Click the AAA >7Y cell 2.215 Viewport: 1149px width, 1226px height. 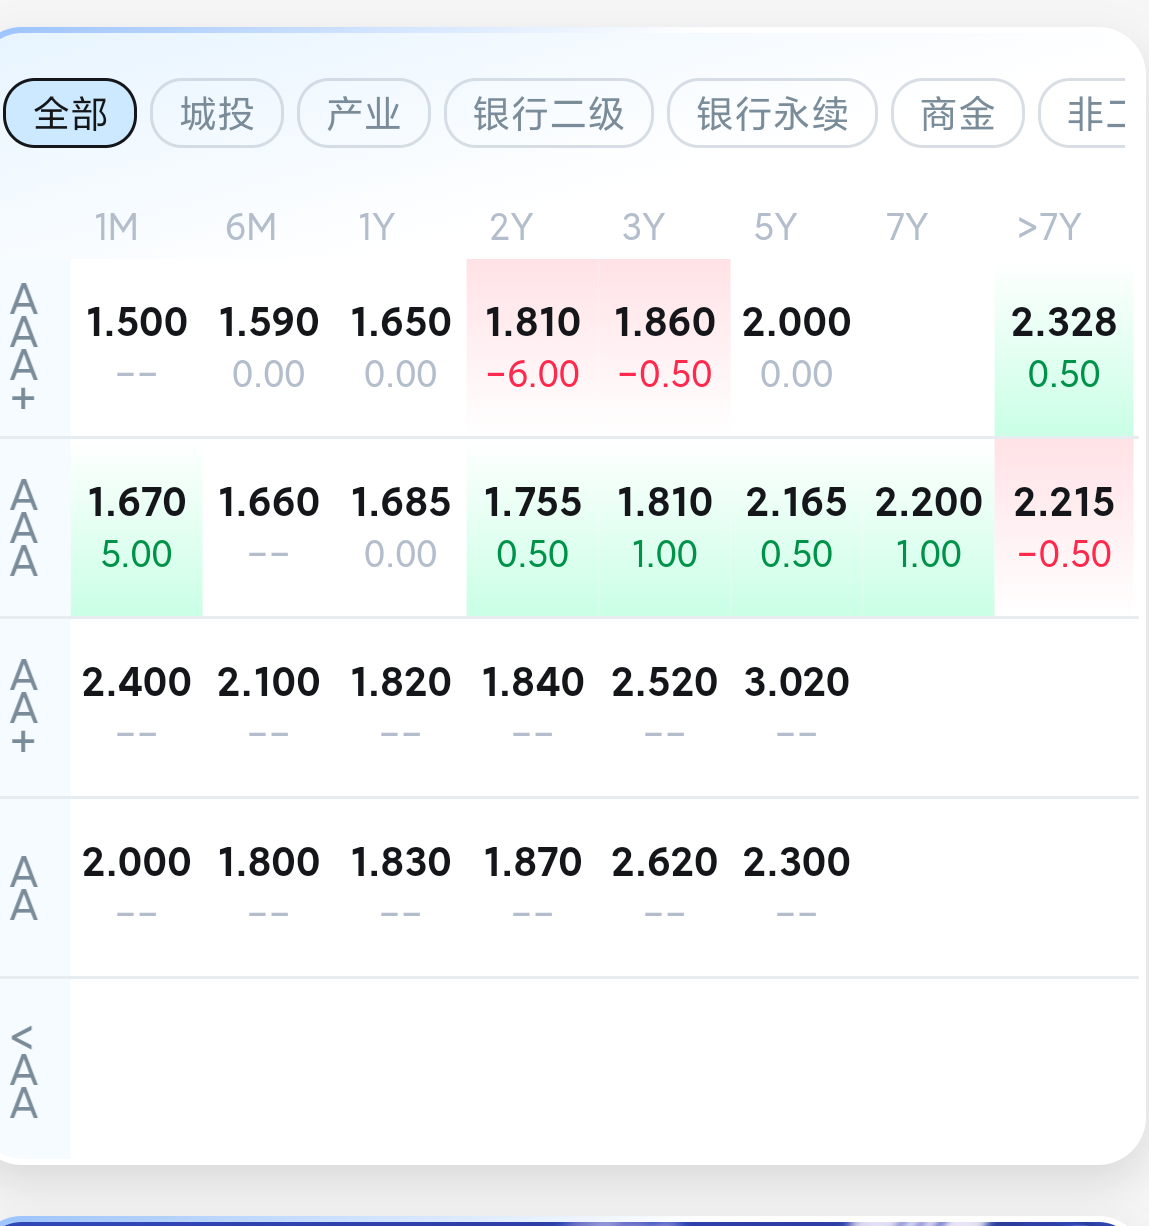pos(1063,526)
